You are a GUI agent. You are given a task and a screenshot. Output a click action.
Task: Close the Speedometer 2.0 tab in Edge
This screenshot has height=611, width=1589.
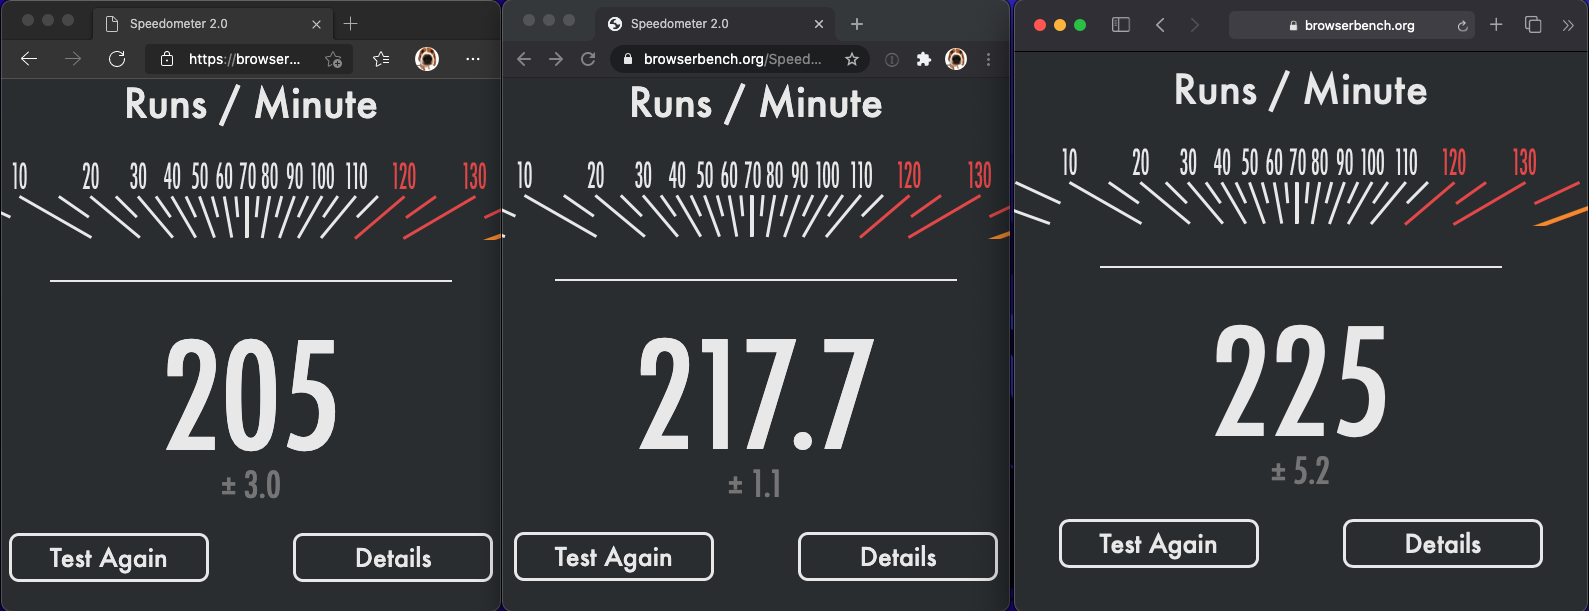(316, 24)
